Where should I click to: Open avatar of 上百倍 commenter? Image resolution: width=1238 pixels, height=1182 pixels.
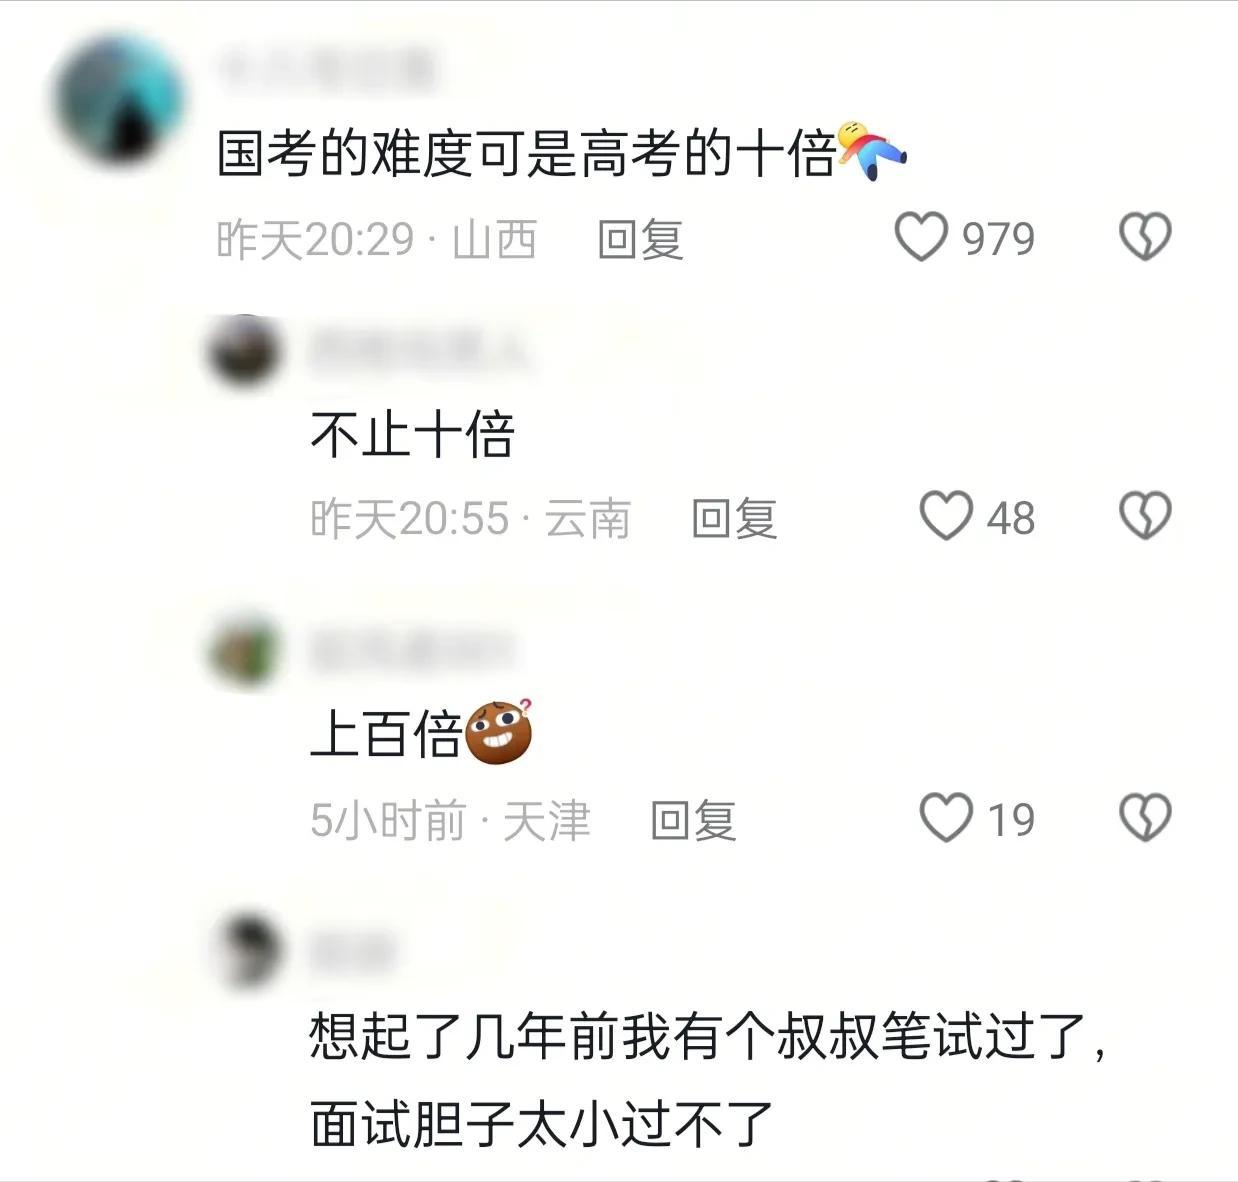pyautogui.click(x=245, y=650)
